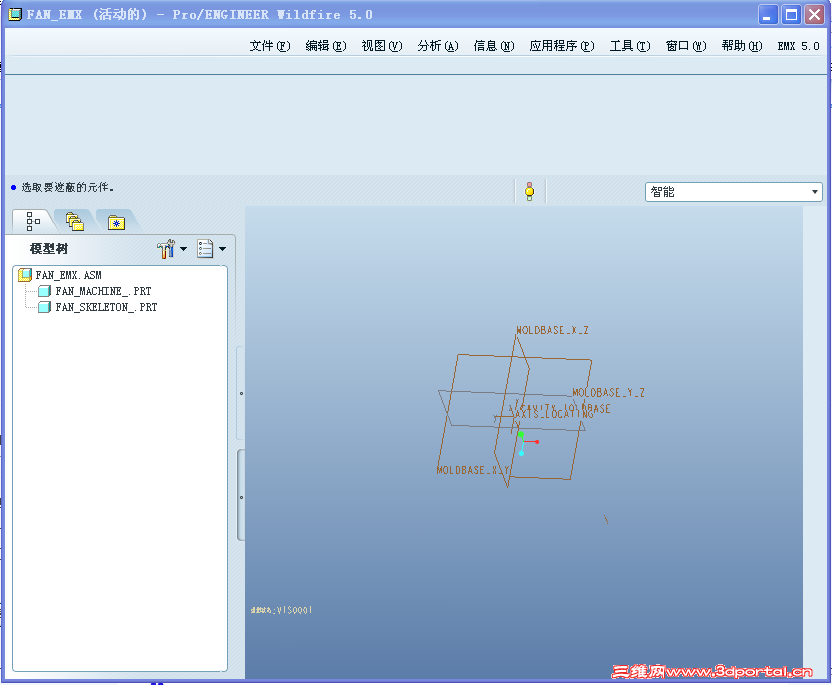This screenshot has width=832, height=685.
Task: Select the MOLDBASE_X_Z datum plane label
Action: [x=552, y=330]
